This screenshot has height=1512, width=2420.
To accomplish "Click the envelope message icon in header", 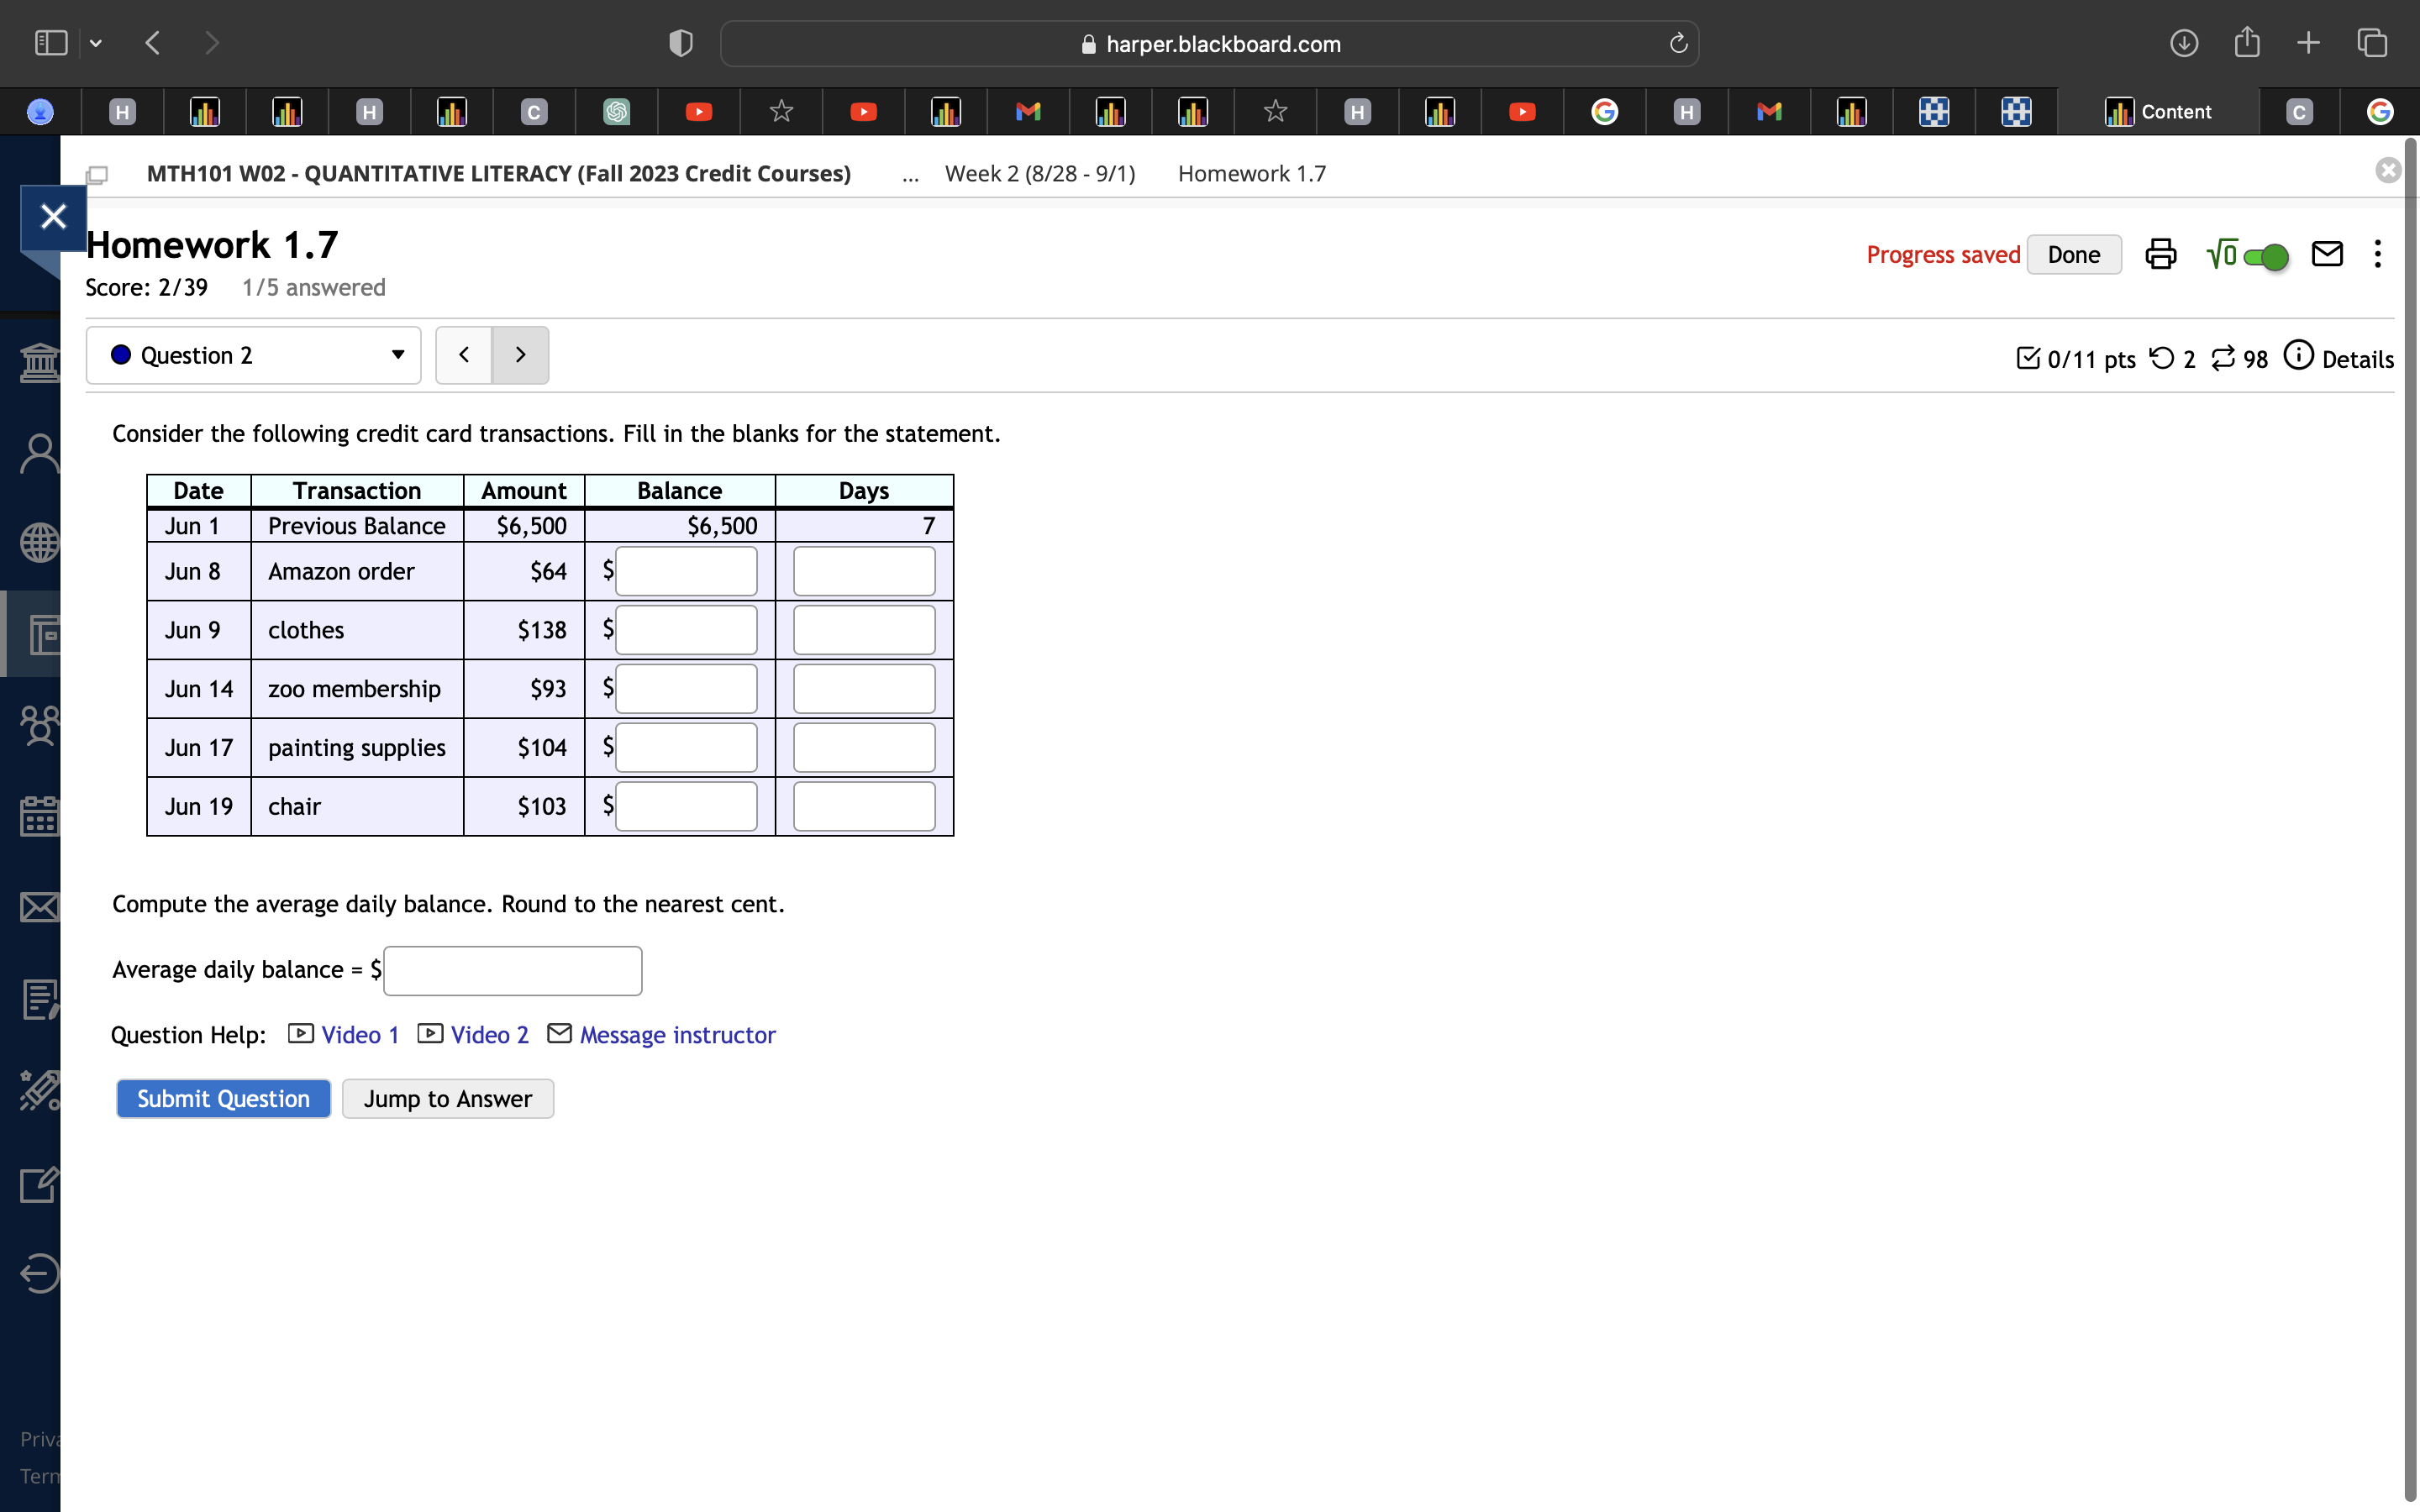I will 2326,254.
